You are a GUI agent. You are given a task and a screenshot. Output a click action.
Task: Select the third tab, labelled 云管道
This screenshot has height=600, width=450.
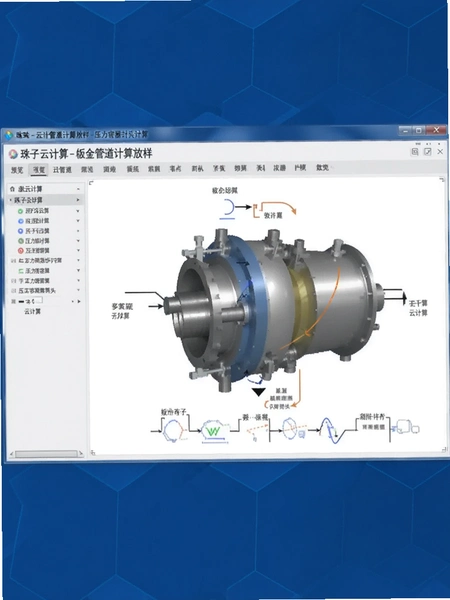(x=62, y=170)
